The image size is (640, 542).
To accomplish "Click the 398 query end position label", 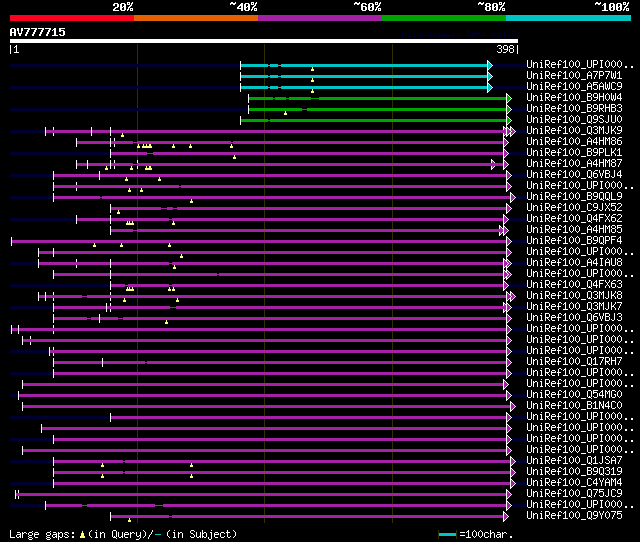I will coord(505,49).
